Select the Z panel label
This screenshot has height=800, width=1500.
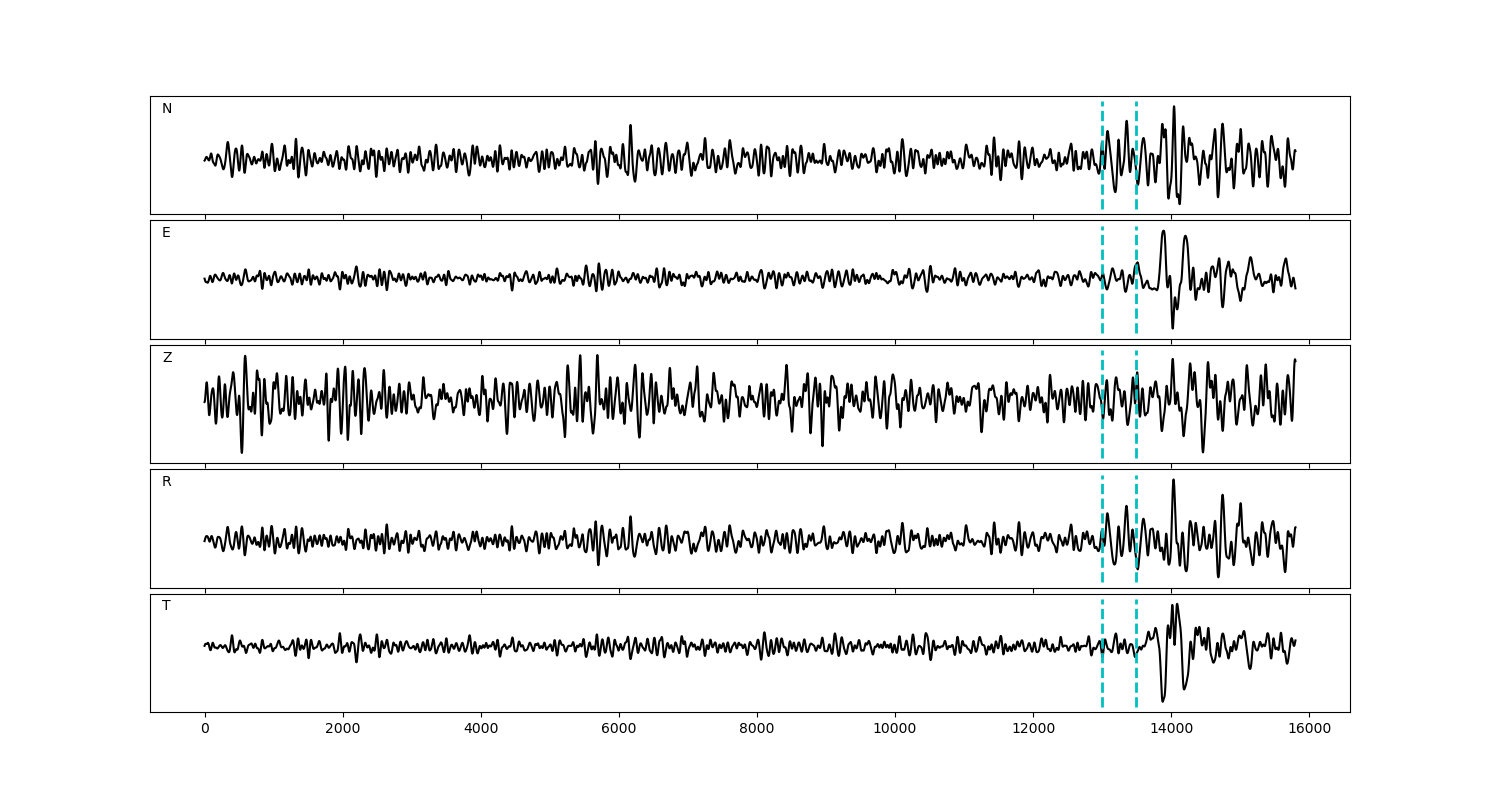coord(167,358)
